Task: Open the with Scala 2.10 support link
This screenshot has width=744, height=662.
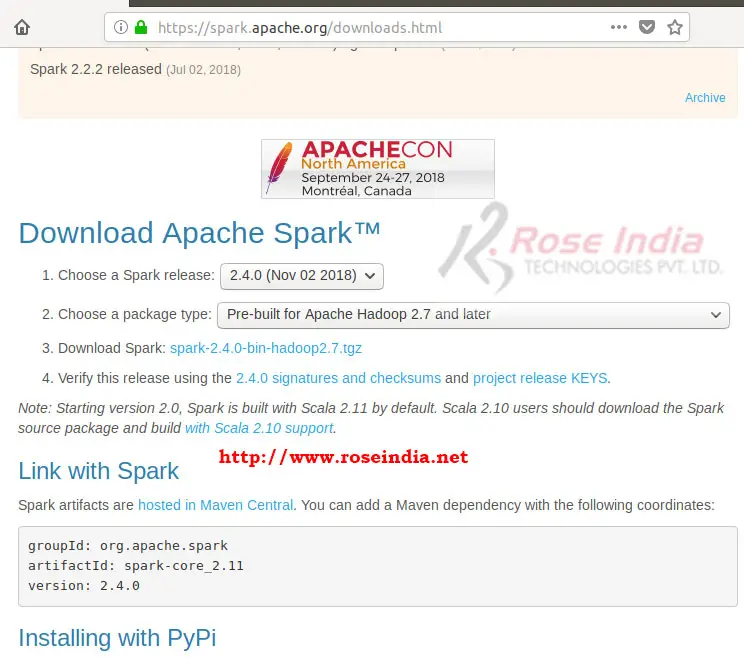Action: 259,428
